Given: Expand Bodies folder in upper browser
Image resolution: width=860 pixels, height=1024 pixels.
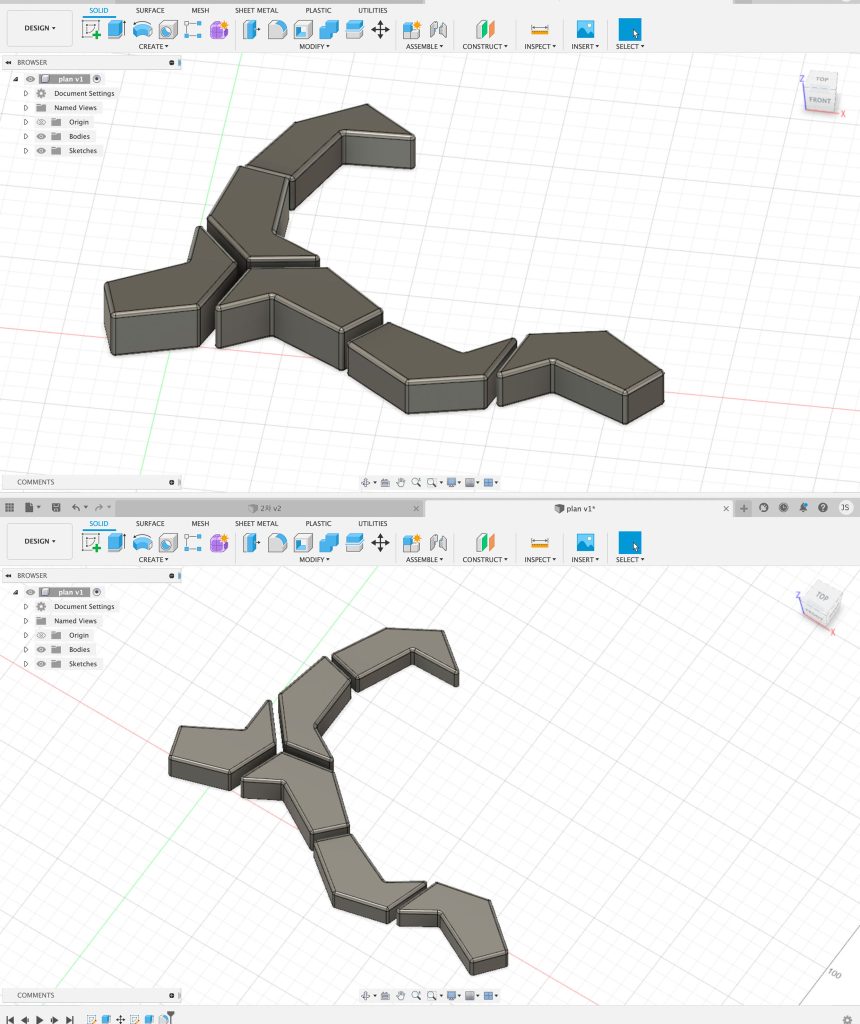Looking at the screenshot, I should pos(26,136).
